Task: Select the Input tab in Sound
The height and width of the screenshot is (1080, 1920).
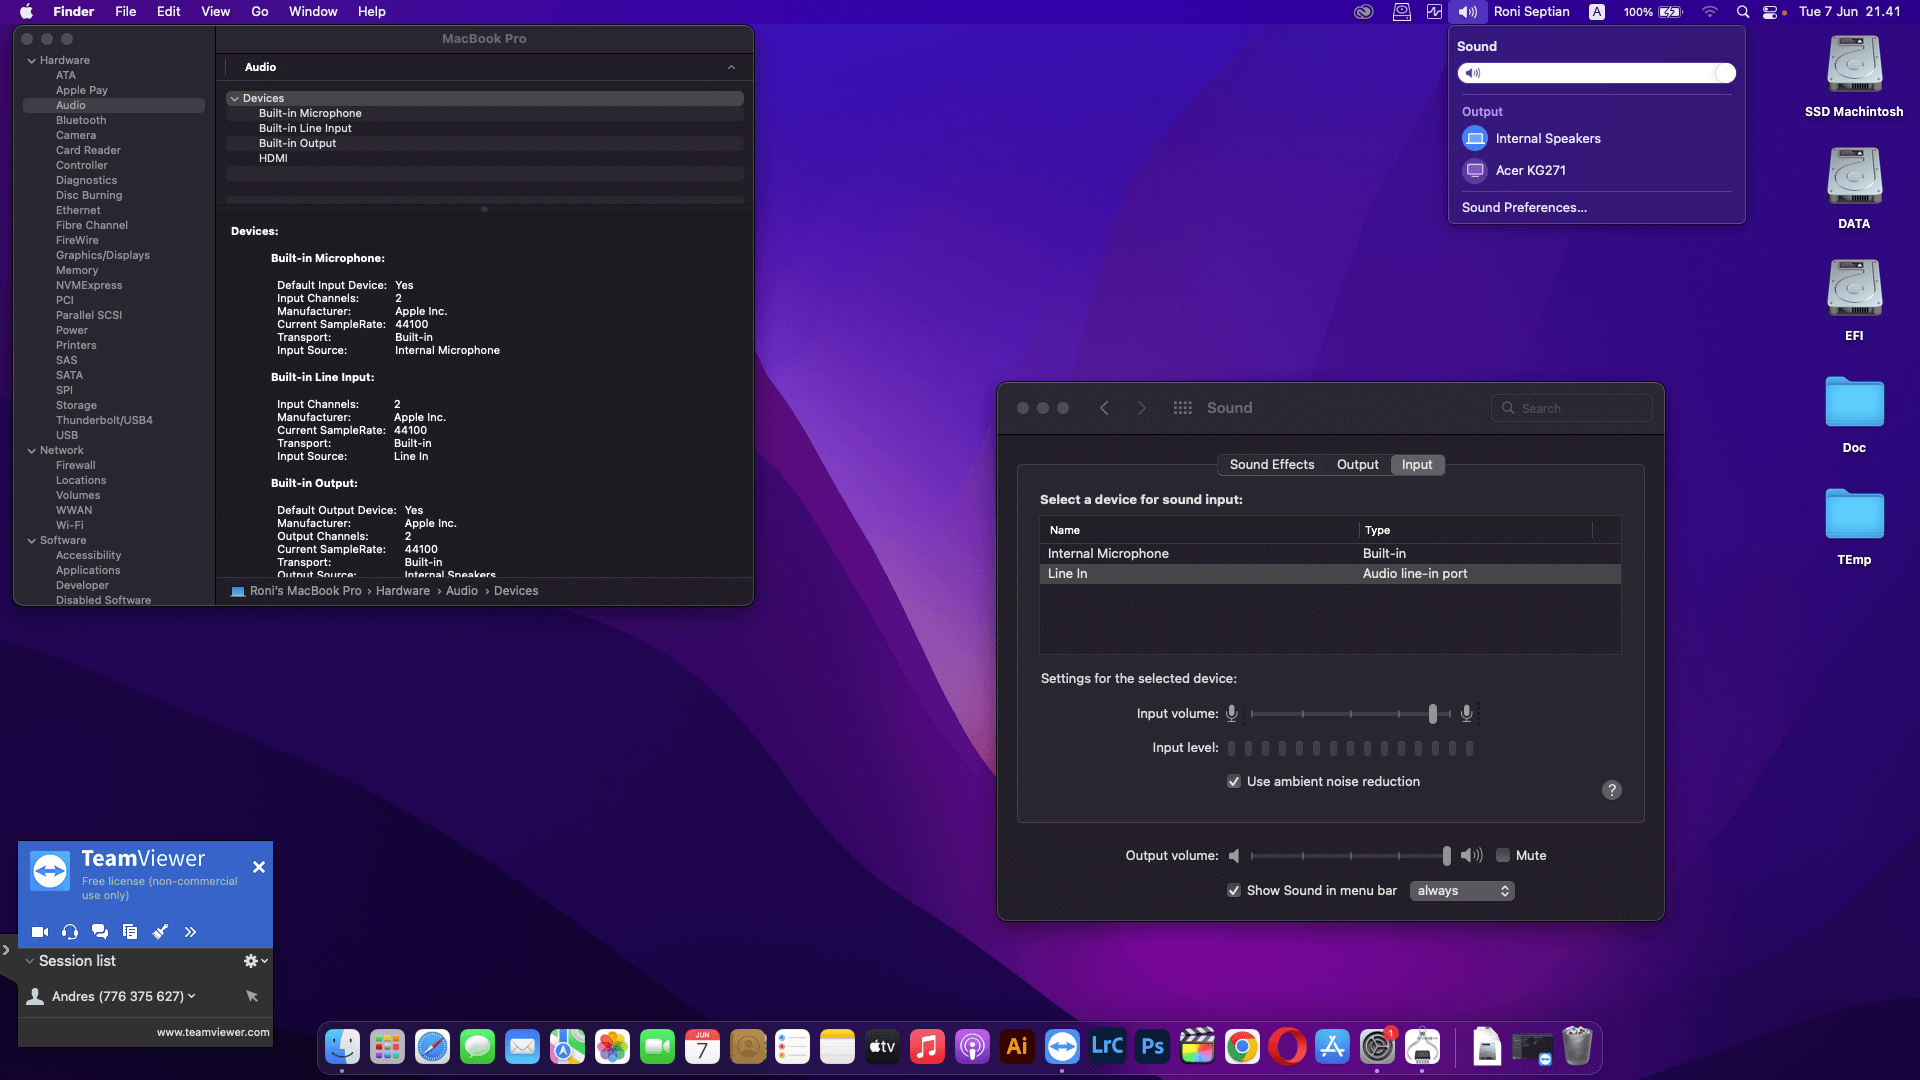Action: 1417,465
